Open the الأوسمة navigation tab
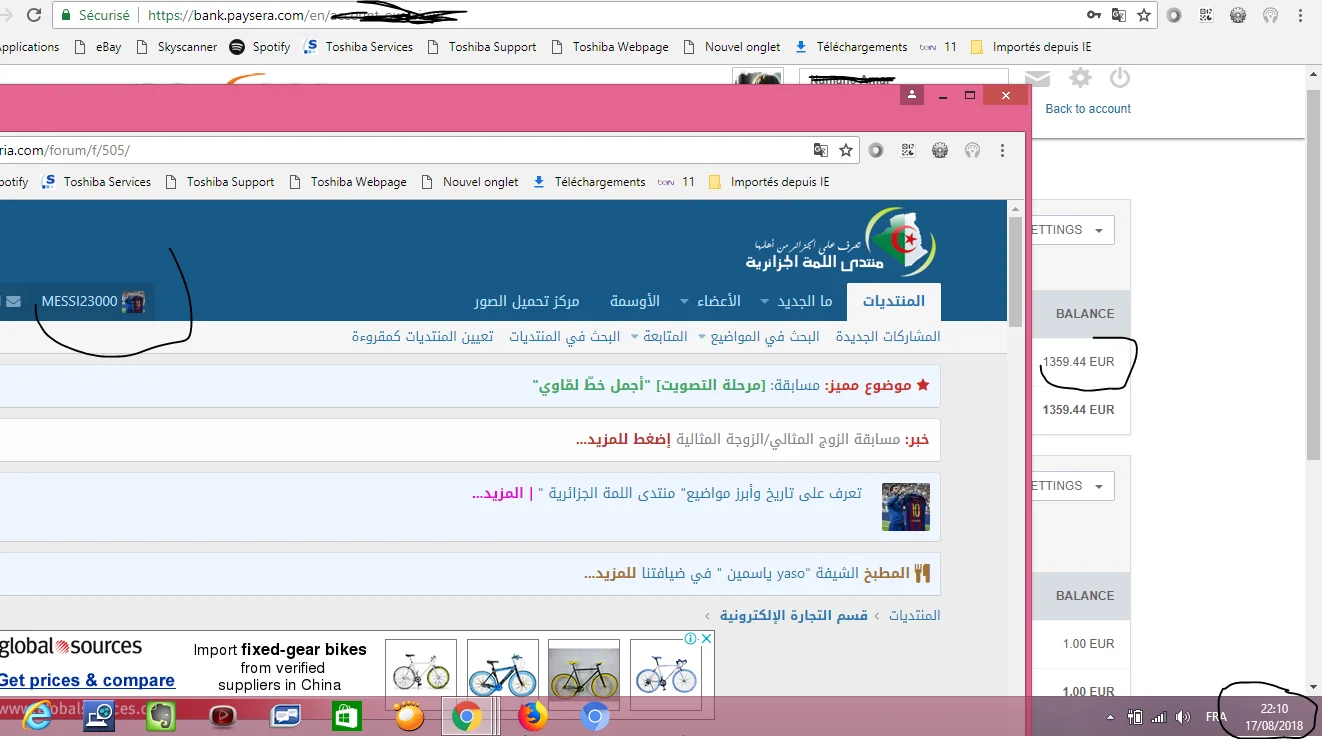The image size is (1322, 739). click(635, 301)
